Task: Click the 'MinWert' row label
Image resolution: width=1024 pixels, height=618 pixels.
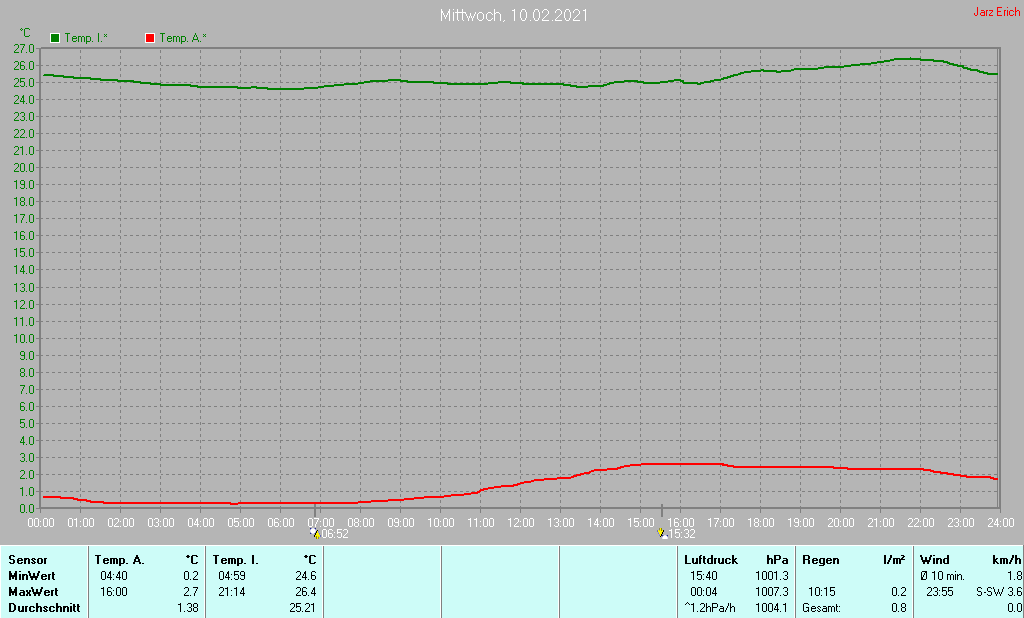Action: click(31, 576)
